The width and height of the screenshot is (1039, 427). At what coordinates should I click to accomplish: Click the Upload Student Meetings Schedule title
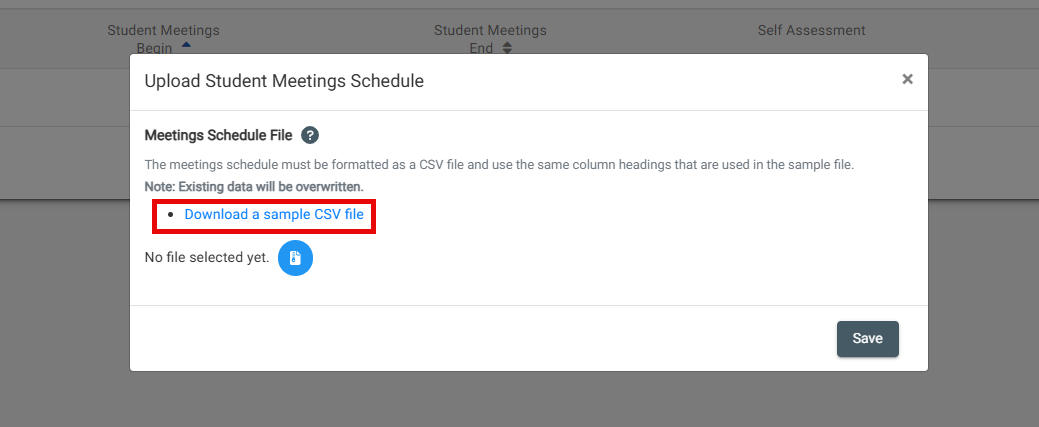pos(284,81)
